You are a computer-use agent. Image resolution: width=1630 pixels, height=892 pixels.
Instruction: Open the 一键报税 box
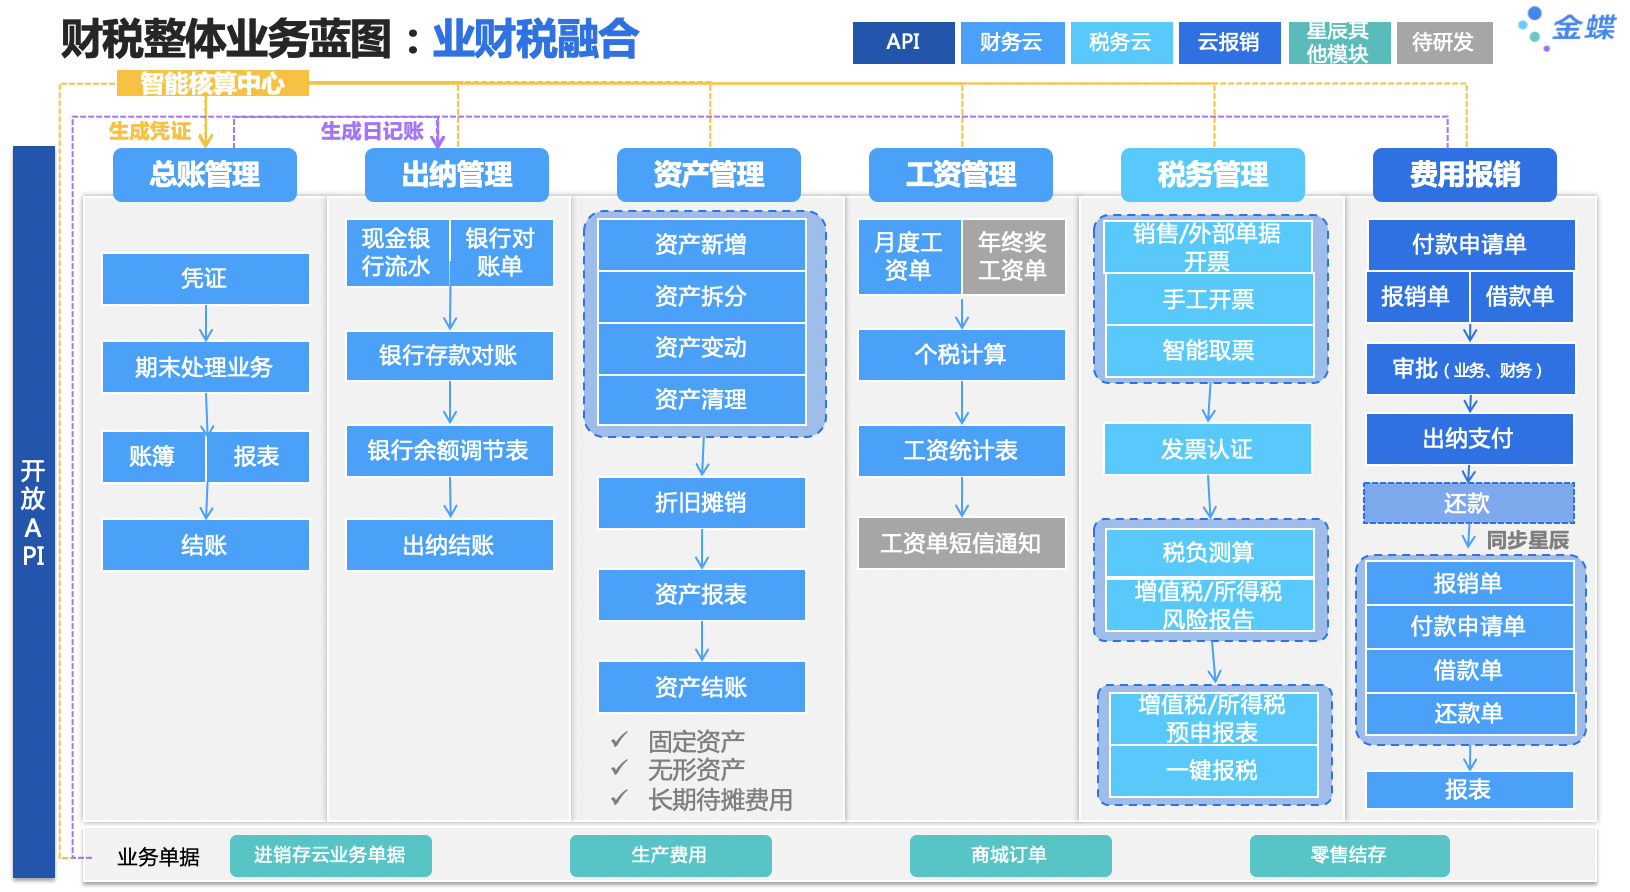[1212, 771]
